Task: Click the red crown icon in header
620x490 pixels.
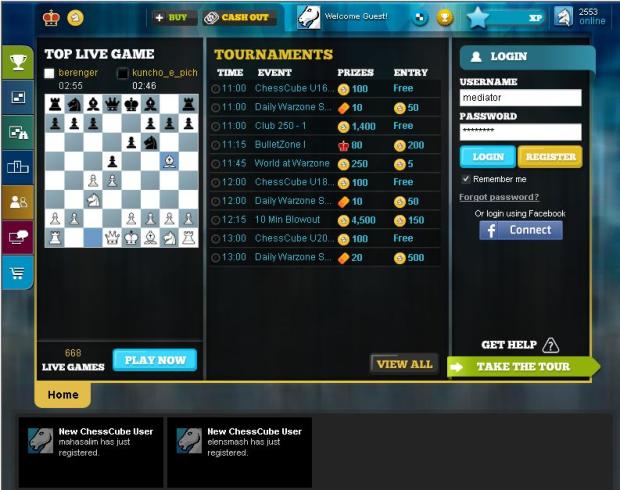Action: pyautogui.click(x=51, y=18)
